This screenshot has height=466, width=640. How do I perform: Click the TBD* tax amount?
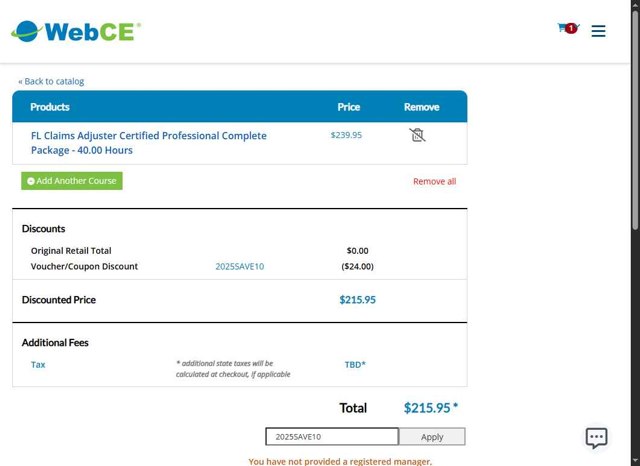(355, 365)
